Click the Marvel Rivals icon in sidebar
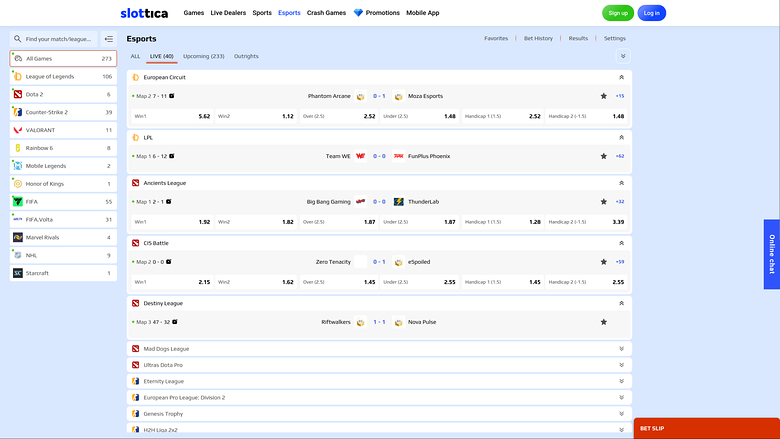780x439 pixels. click(x=18, y=237)
